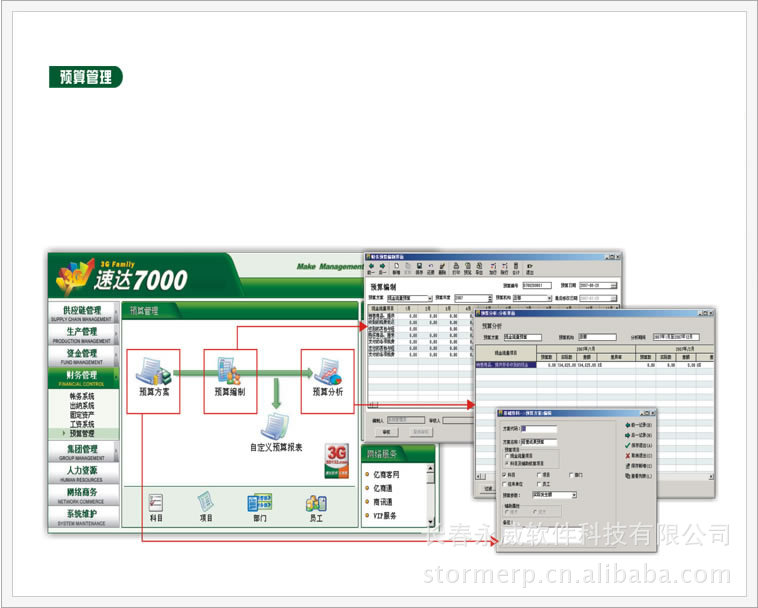The image size is (758, 608).
Task: Toggle the 部门 checkbox in plan dialog
Action: [571, 475]
